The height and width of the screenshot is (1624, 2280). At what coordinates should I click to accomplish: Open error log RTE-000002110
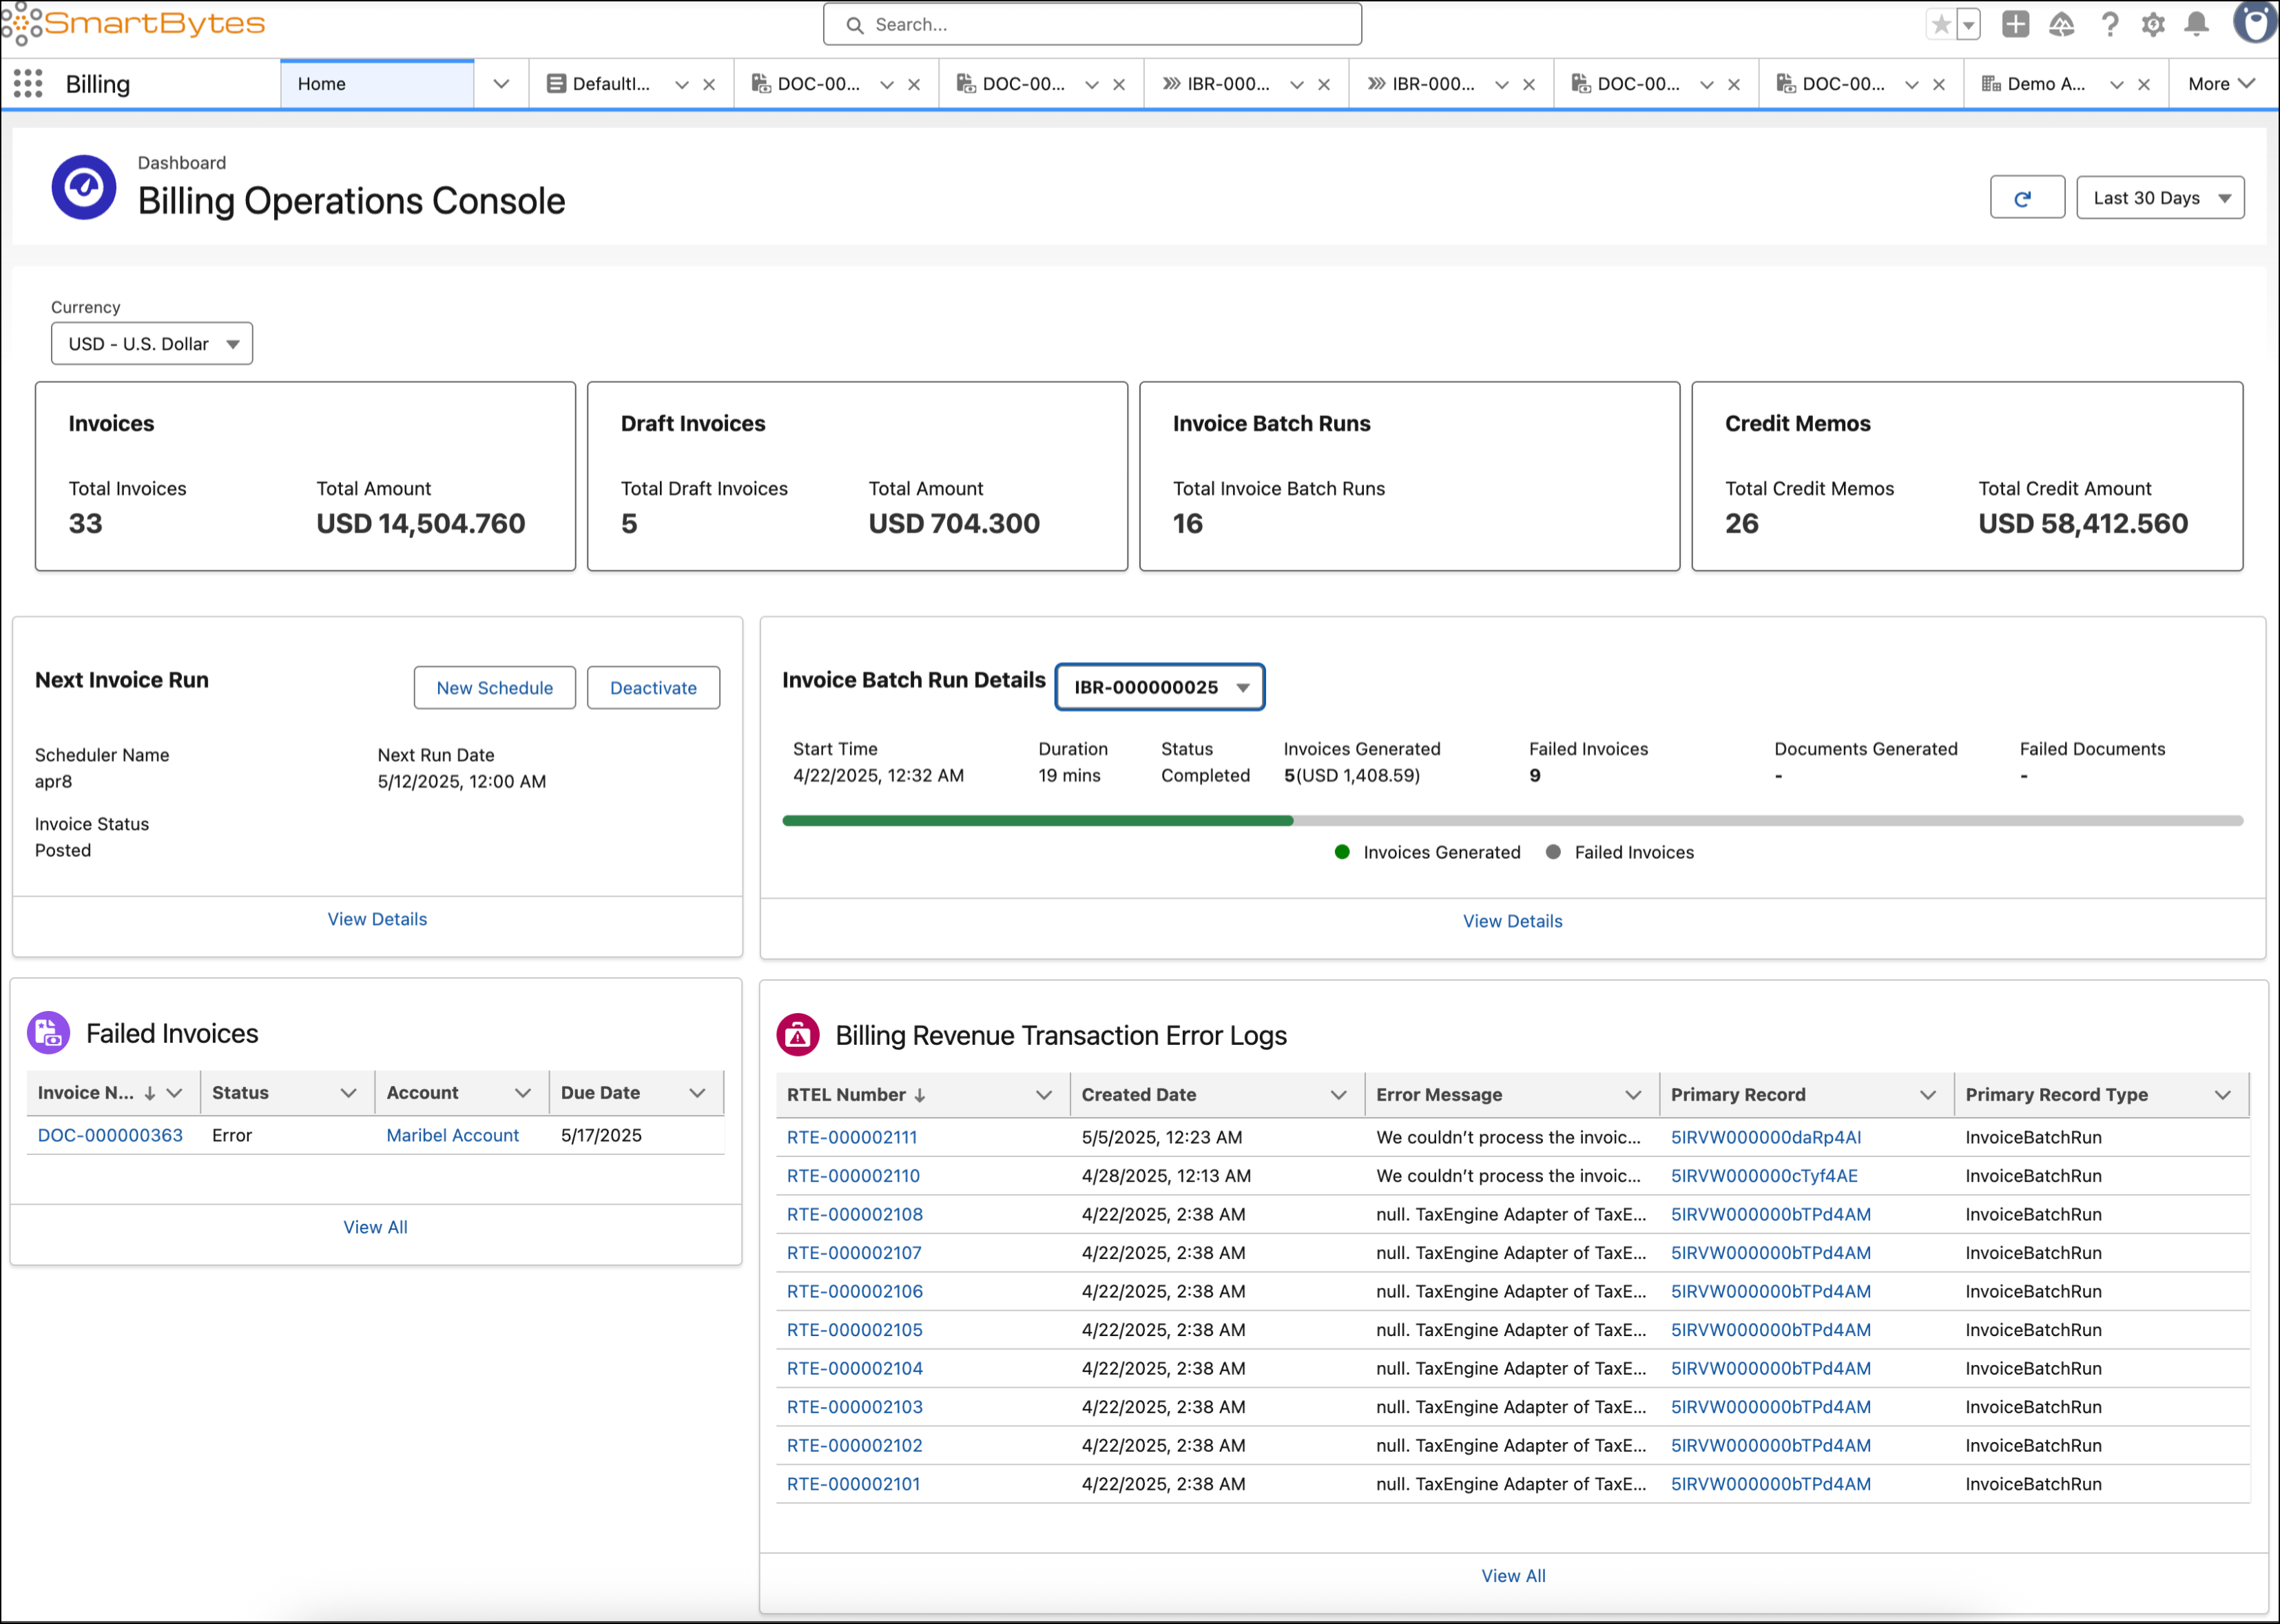tap(853, 1176)
